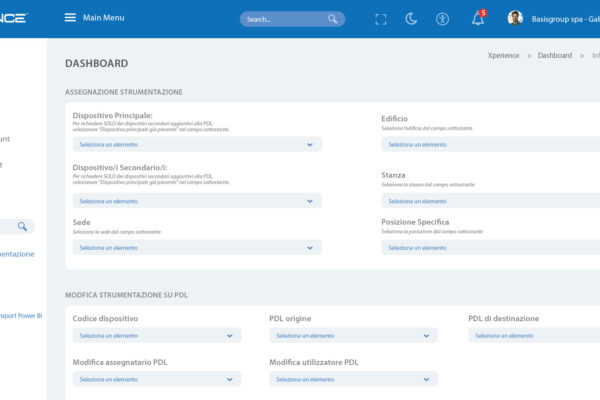Image resolution: width=600 pixels, height=400 pixels.
Task: Open PDL di destinazione select field
Action: [x=534, y=335]
